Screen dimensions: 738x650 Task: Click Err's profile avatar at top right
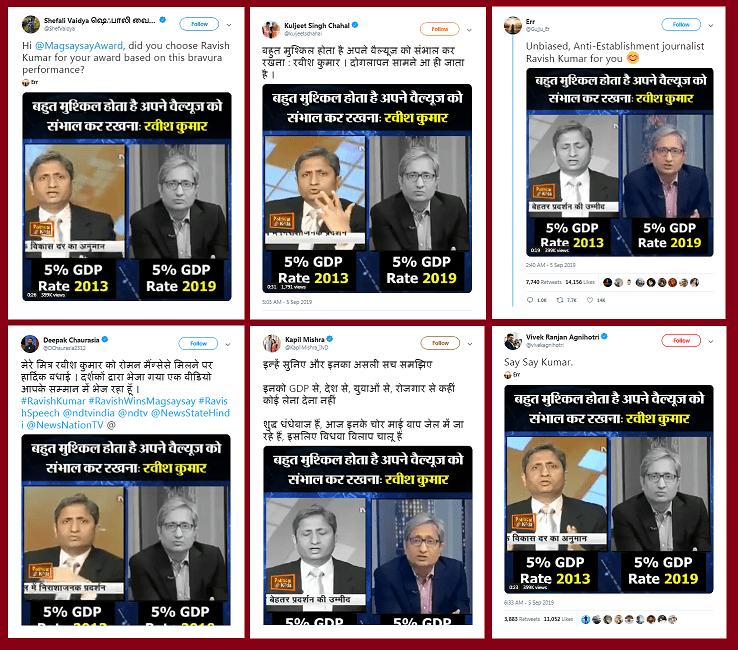(x=513, y=25)
